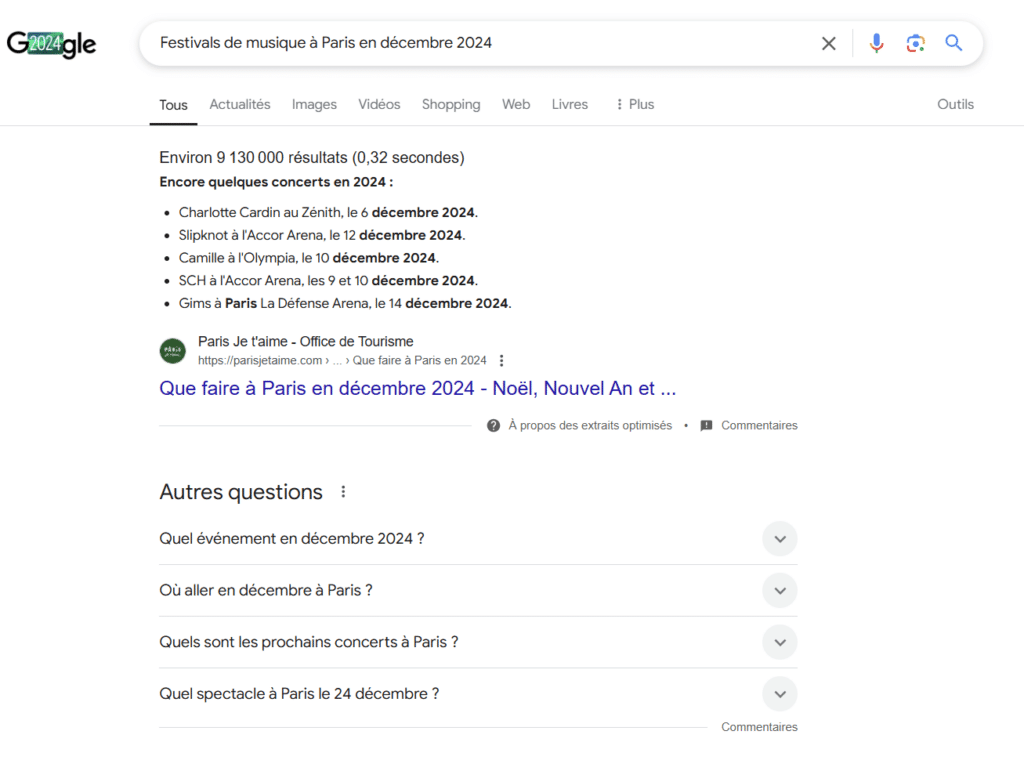Click Commentaires below the Autres questions list
The width and height of the screenshot is (1024, 760).
[x=759, y=727]
